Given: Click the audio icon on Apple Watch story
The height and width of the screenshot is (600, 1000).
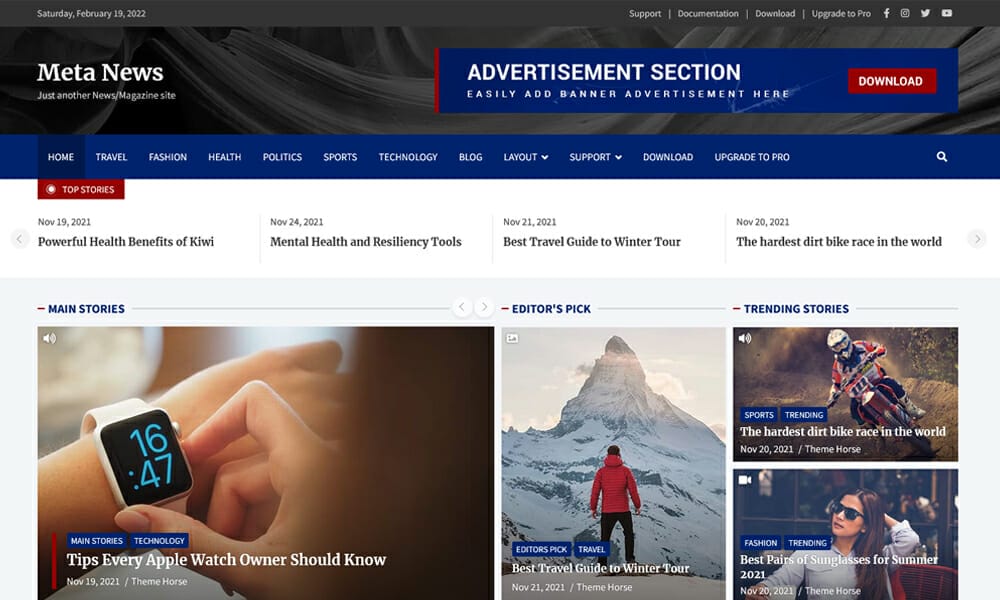Looking at the screenshot, I should [x=48, y=337].
